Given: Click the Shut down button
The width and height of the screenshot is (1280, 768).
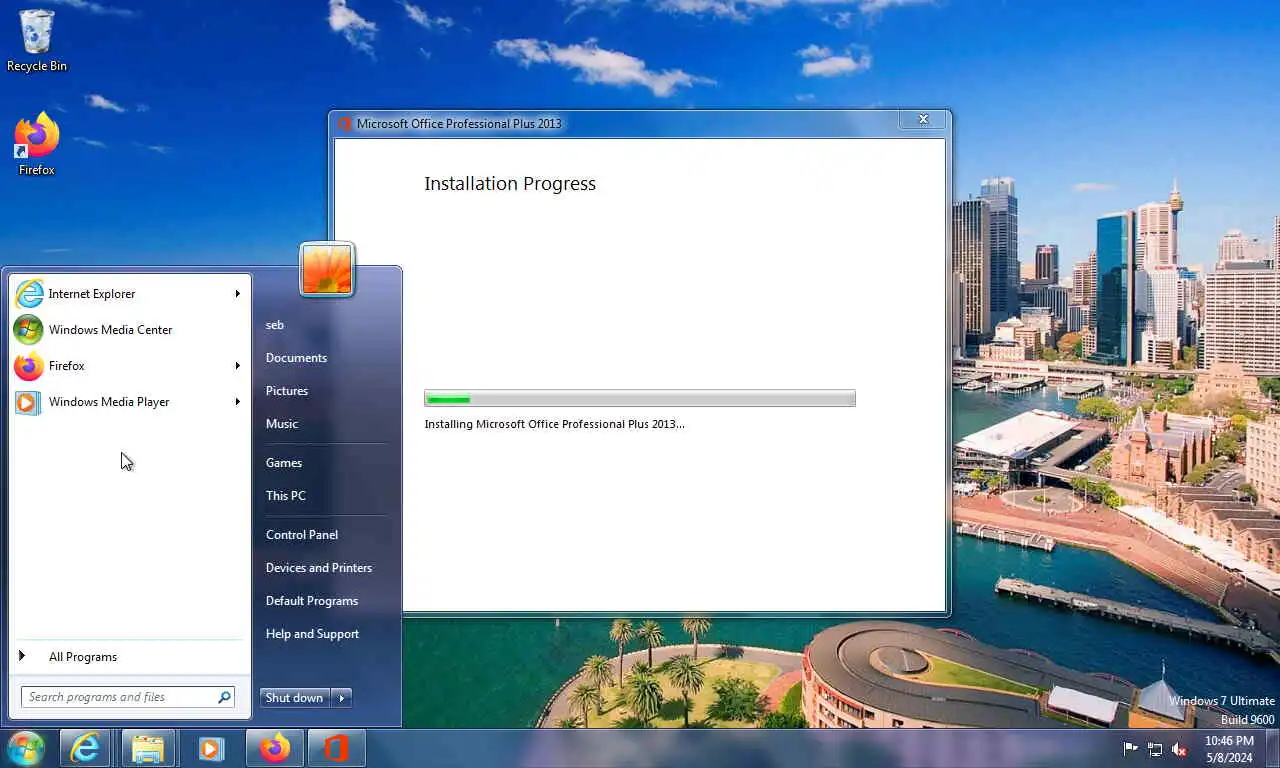Looking at the screenshot, I should [295, 698].
